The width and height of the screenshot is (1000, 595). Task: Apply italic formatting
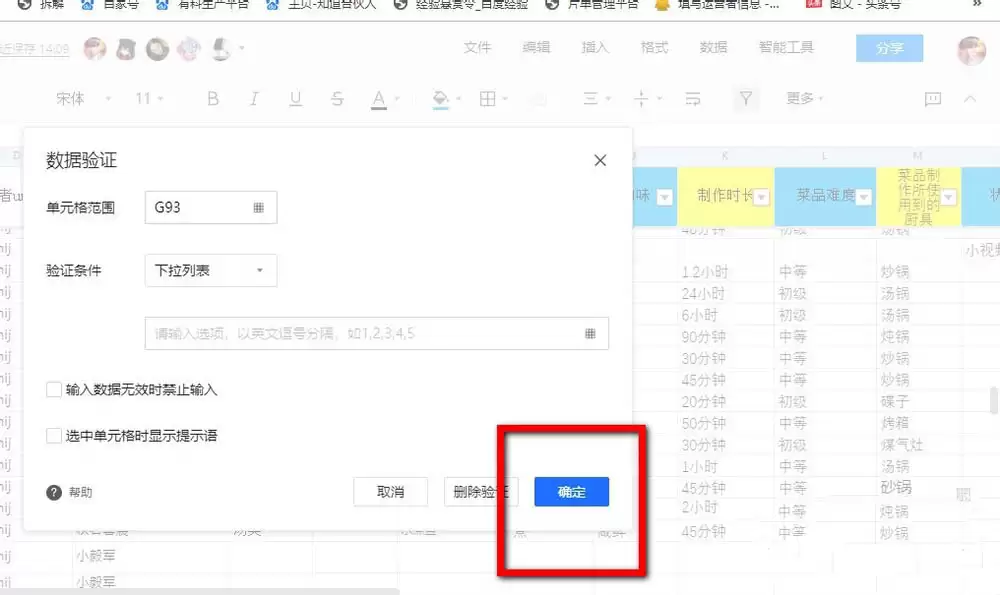[x=253, y=98]
